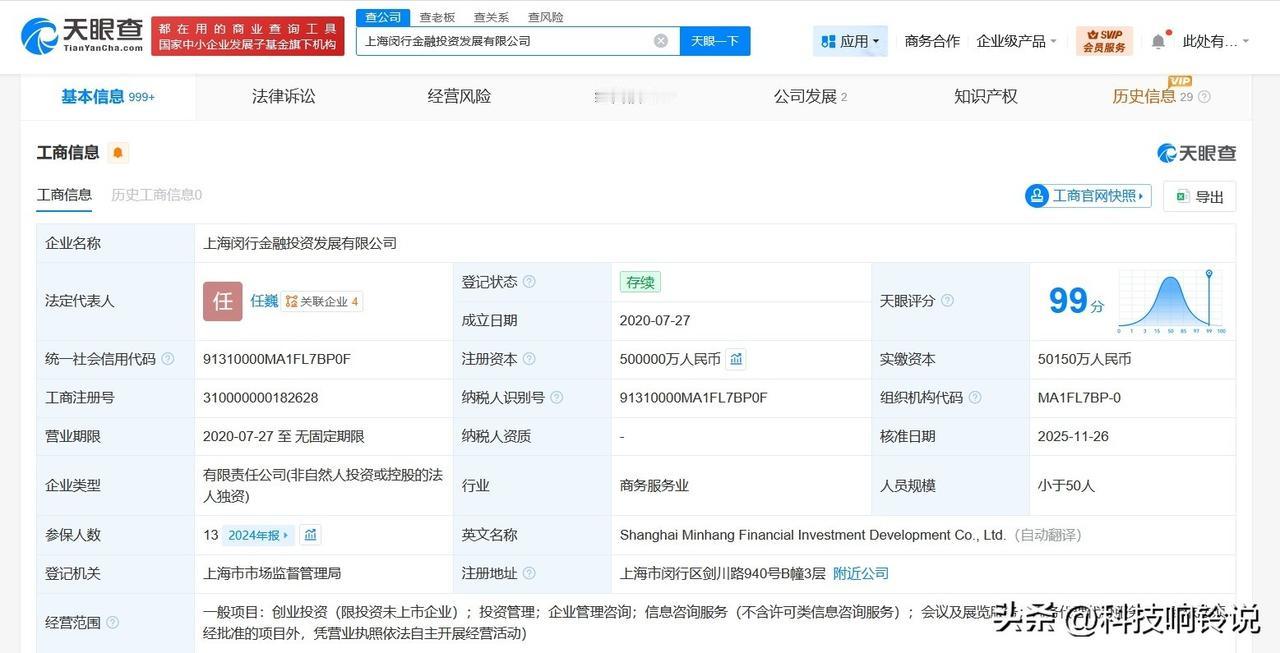This screenshot has width=1280, height=653.
Task: Click the red 都在用的商业查询工具 banner
Action: point(248,36)
